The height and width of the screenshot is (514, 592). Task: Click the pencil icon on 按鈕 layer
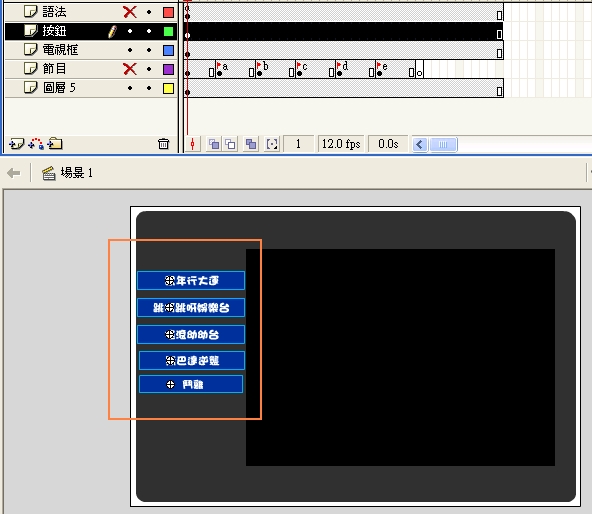pyautogui.click(x=112, y=31)
